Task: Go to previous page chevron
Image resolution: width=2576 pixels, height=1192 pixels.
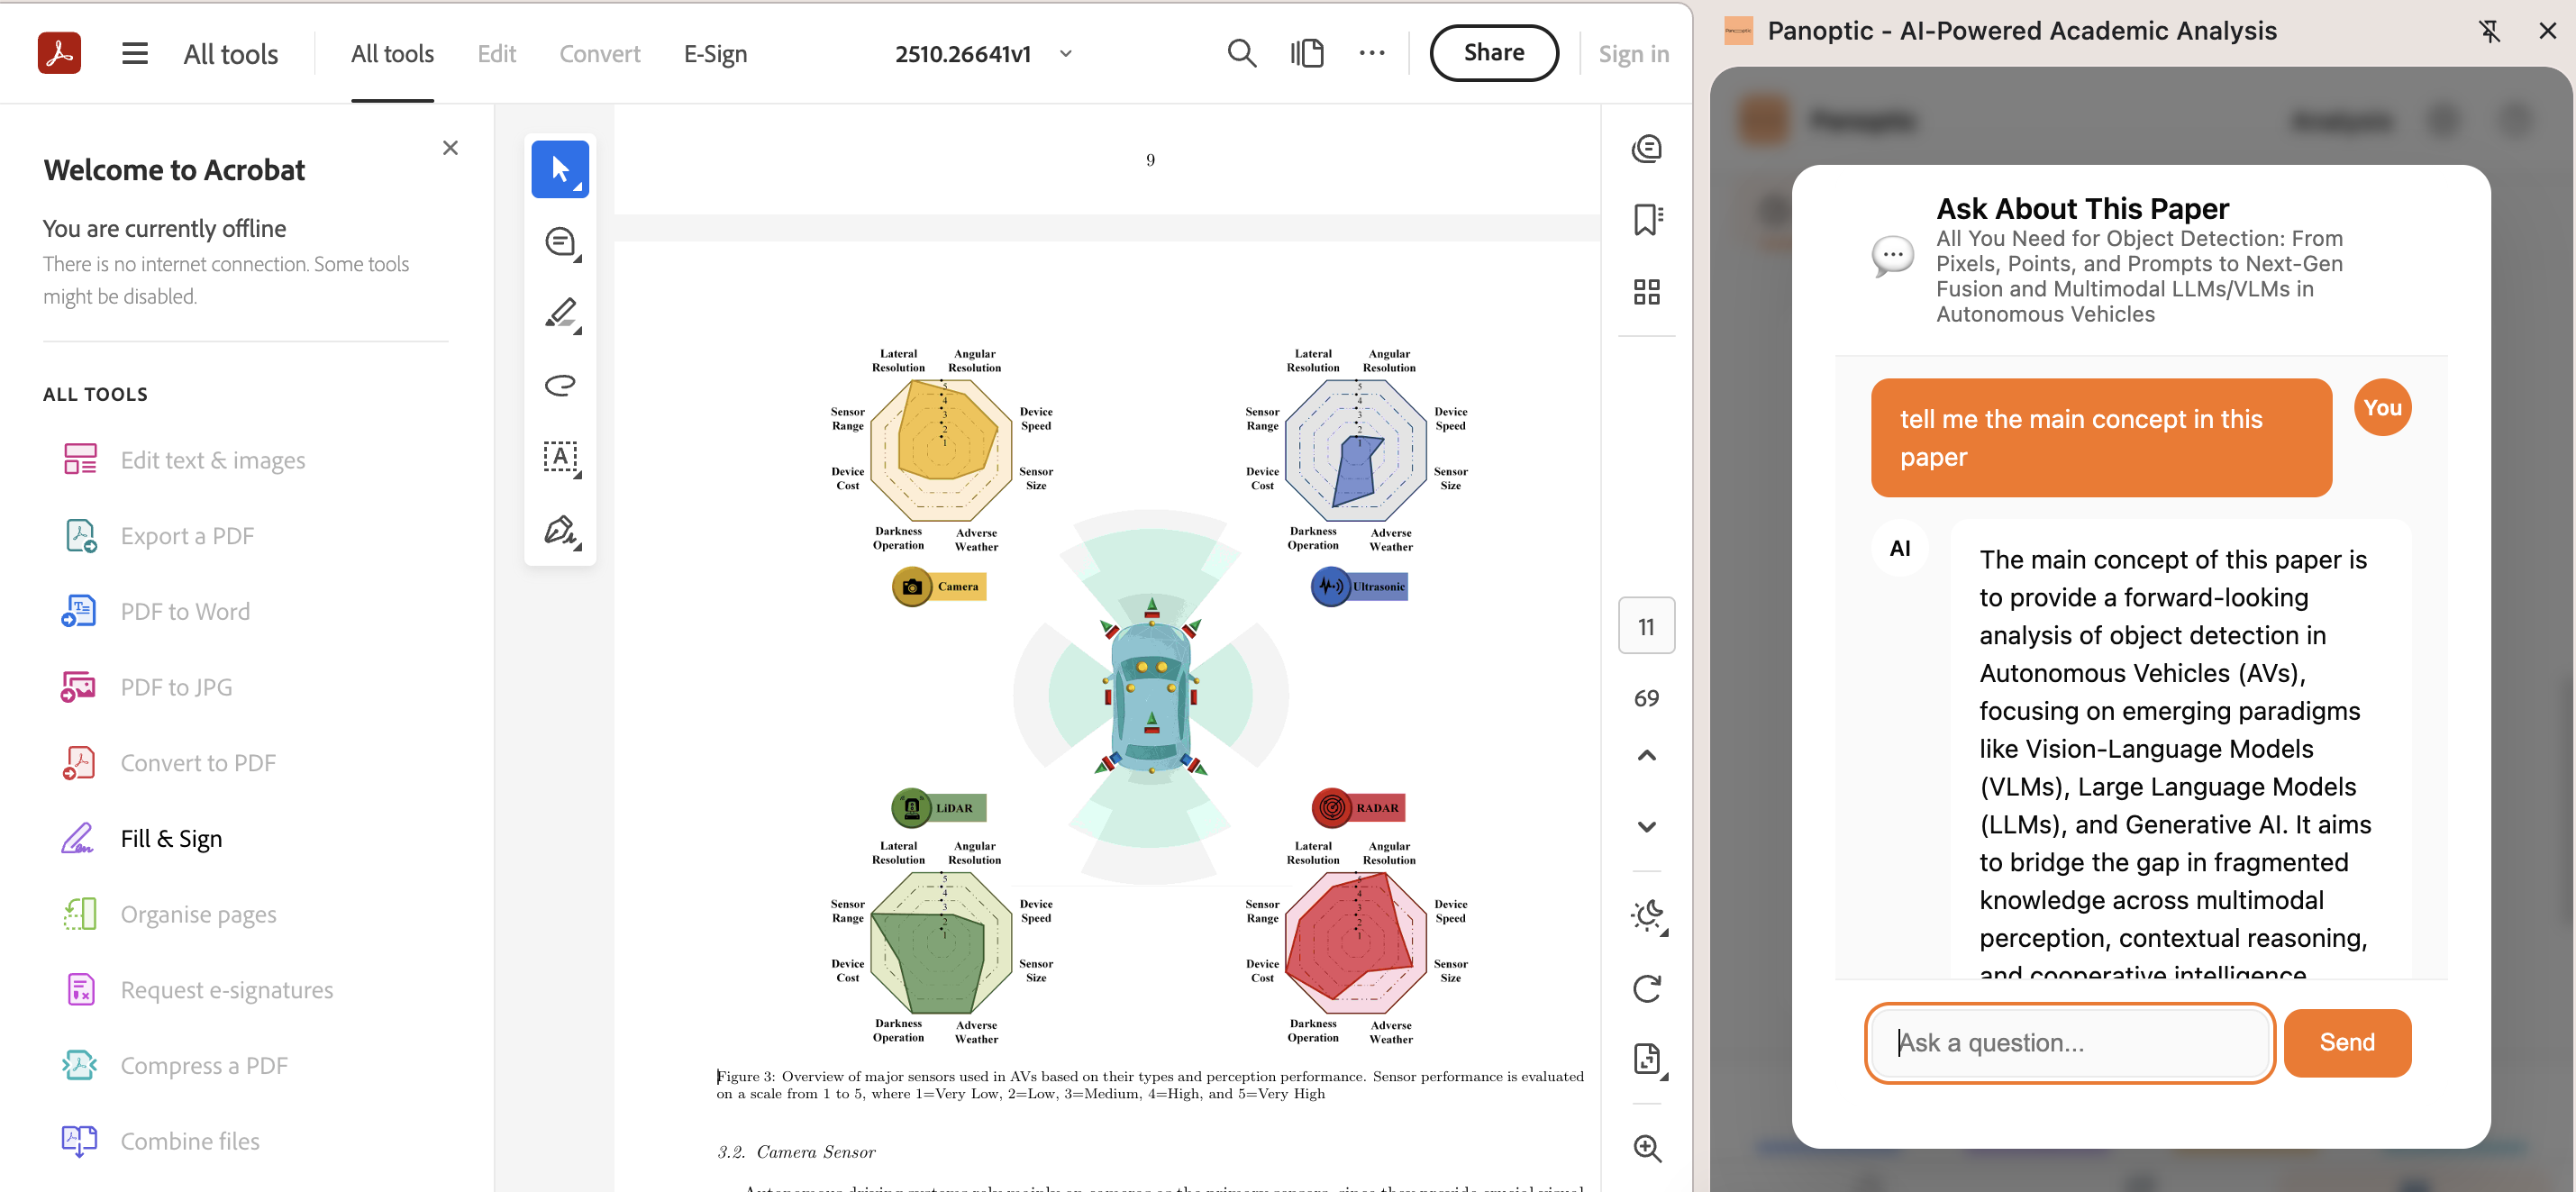Action: (1646, 755)
